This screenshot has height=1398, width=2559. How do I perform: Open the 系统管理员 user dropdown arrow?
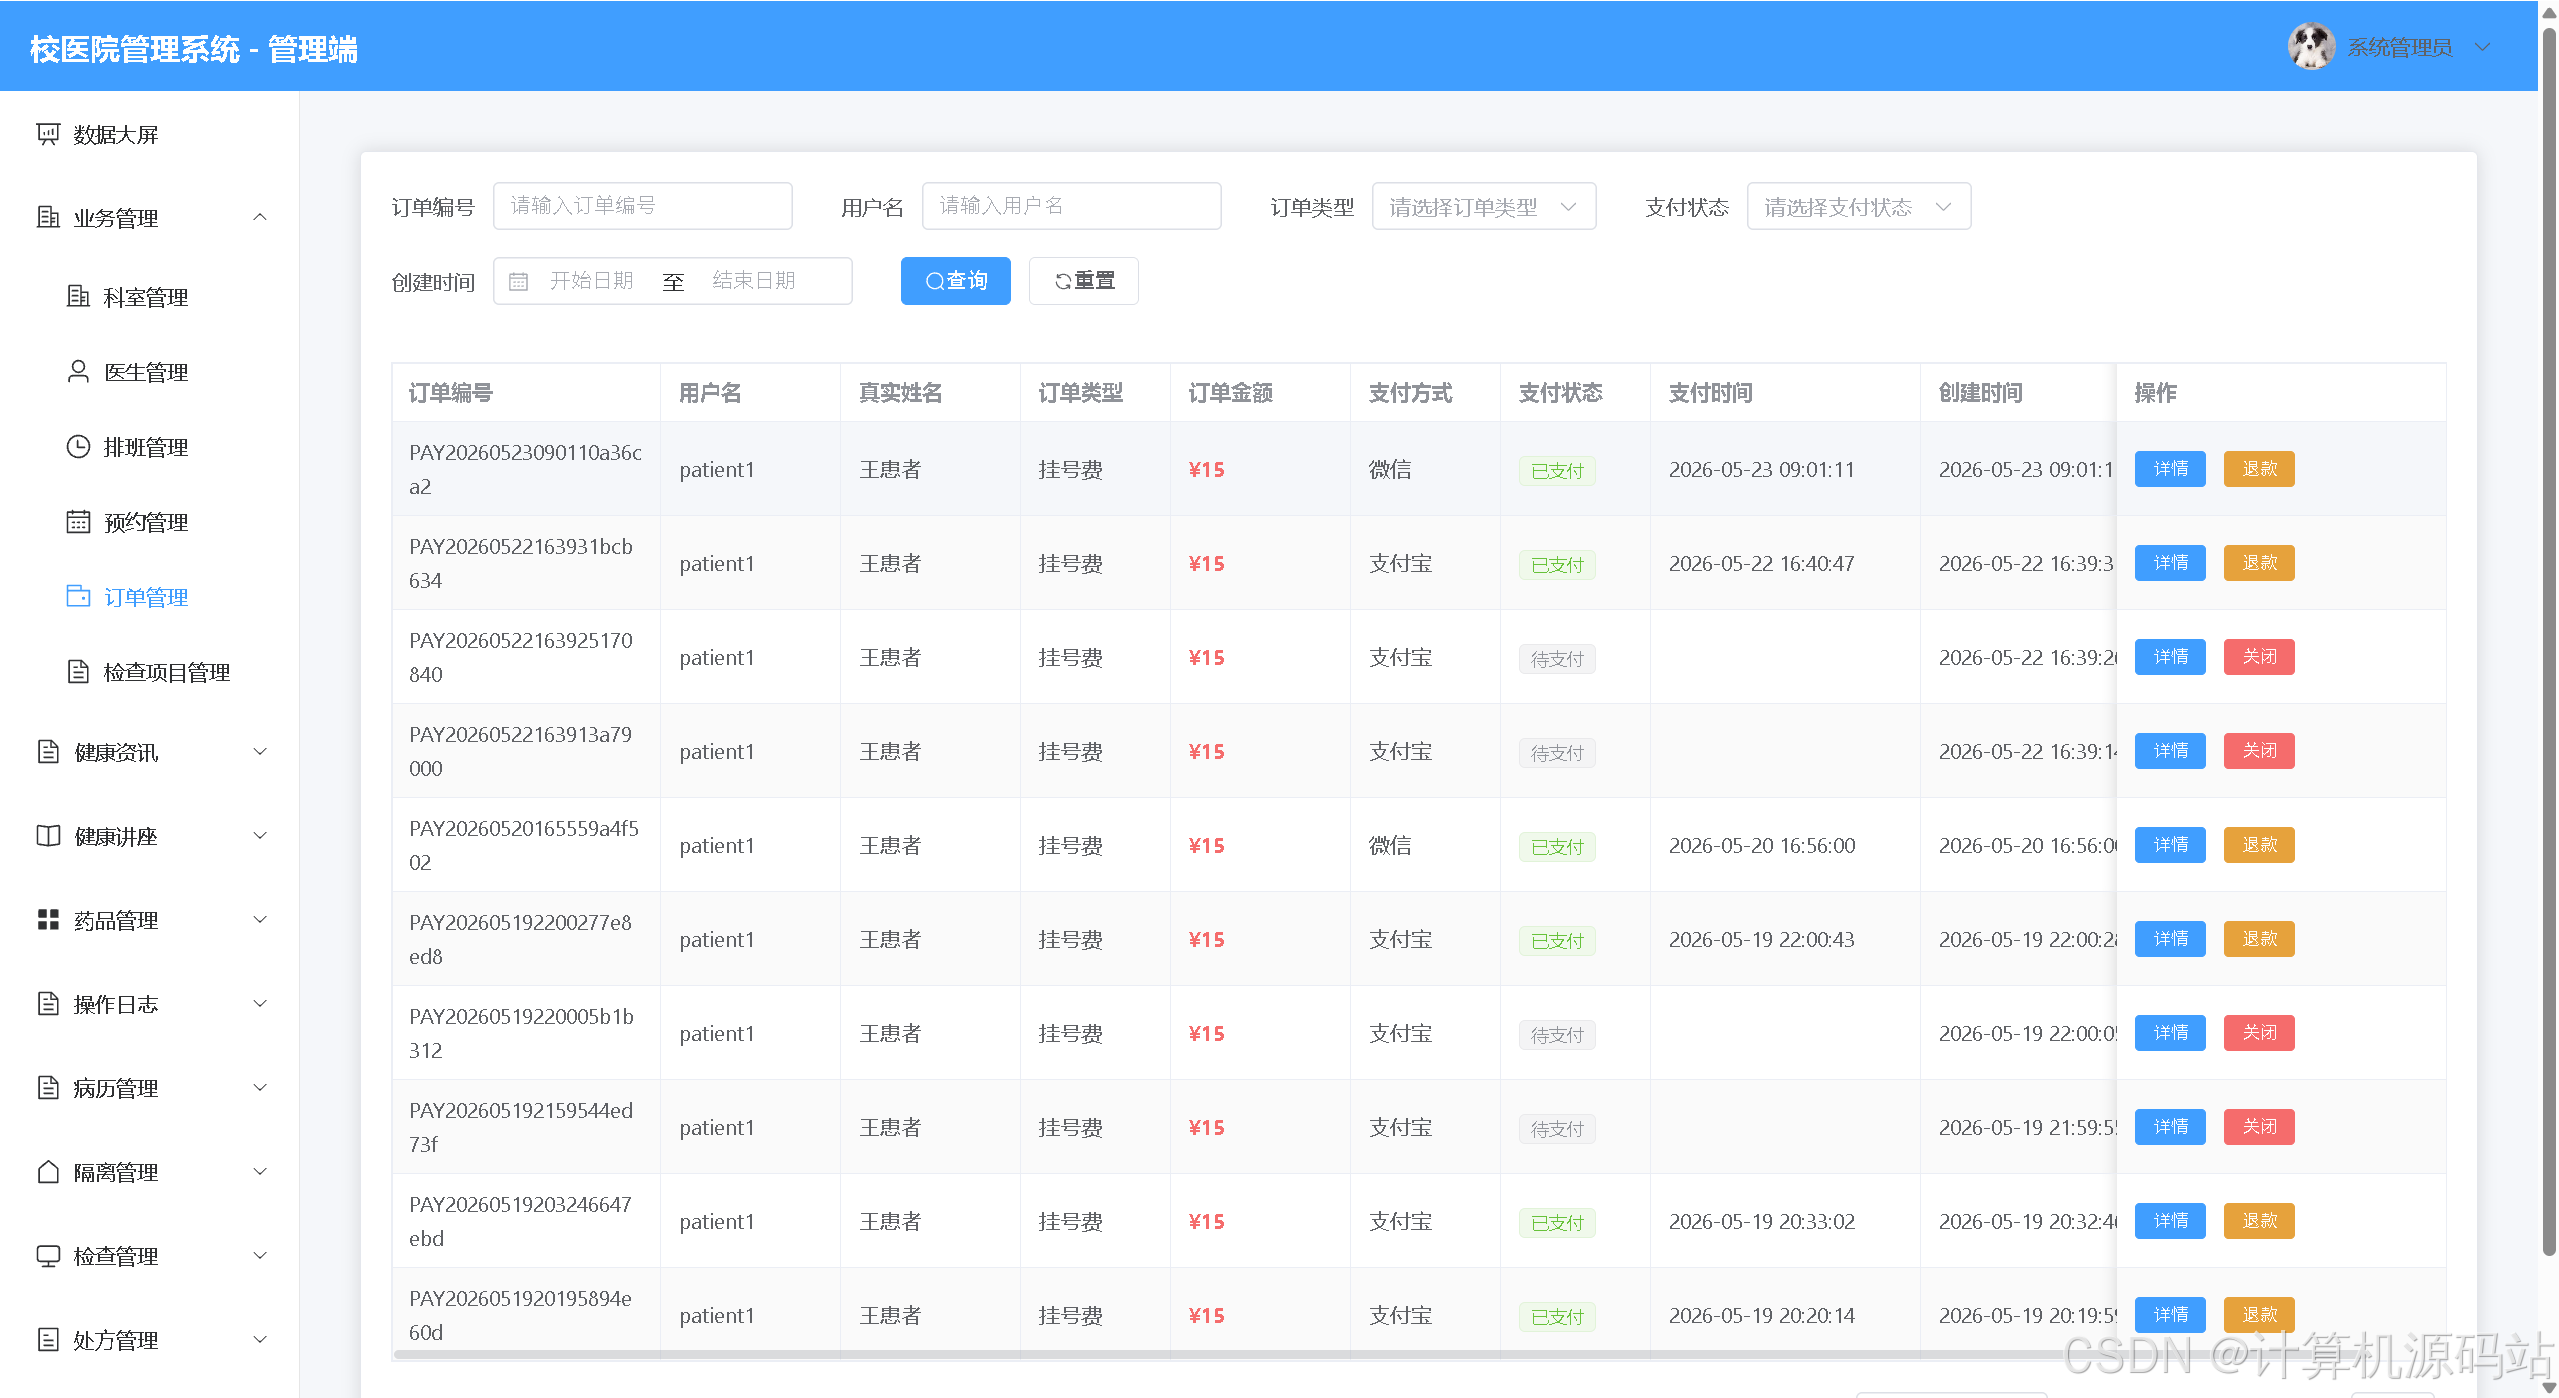[2482, 47]
